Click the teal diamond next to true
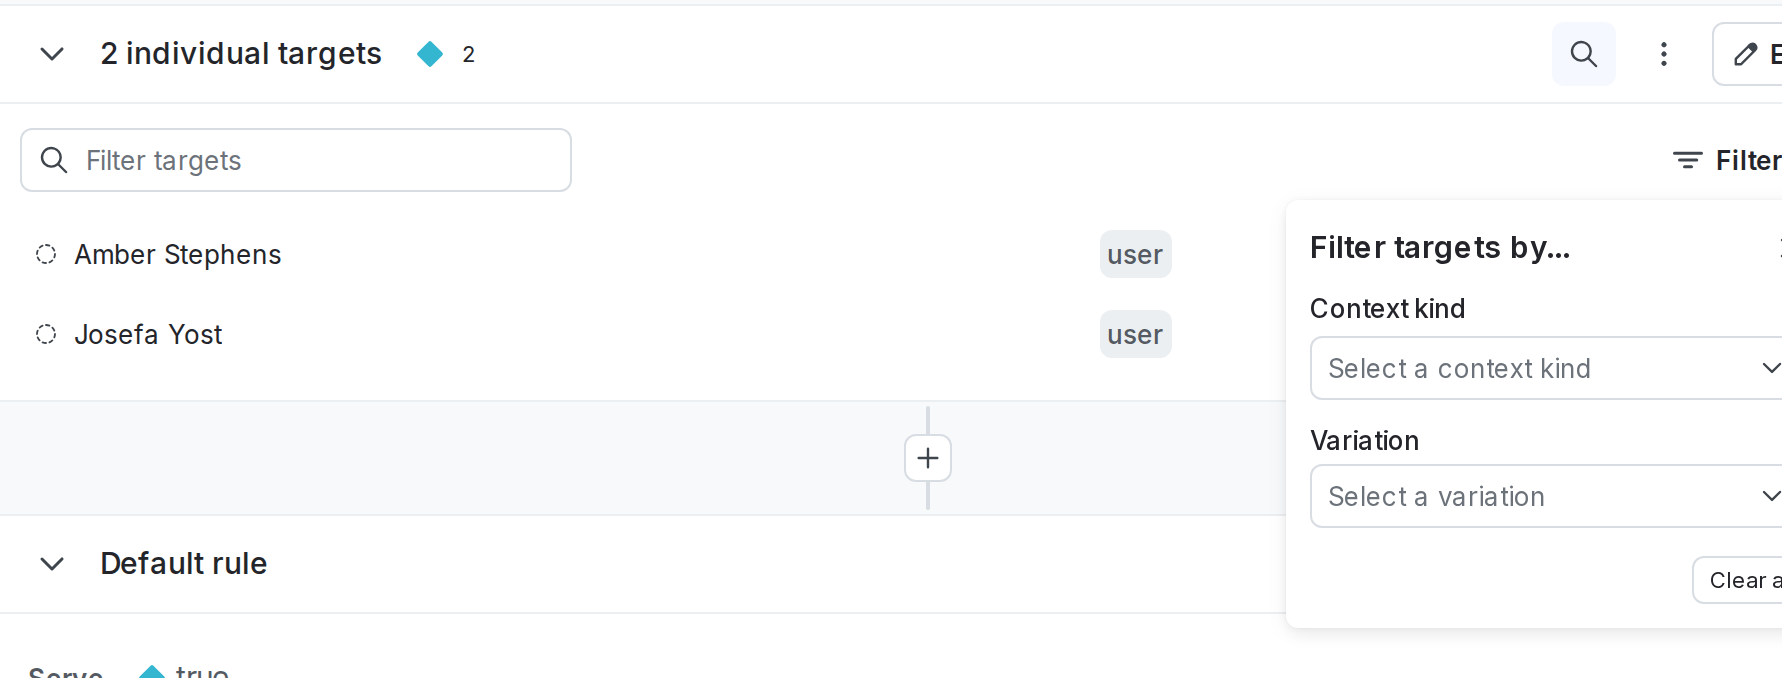This screenshot has height=678, width=1782. click(151, 672)
